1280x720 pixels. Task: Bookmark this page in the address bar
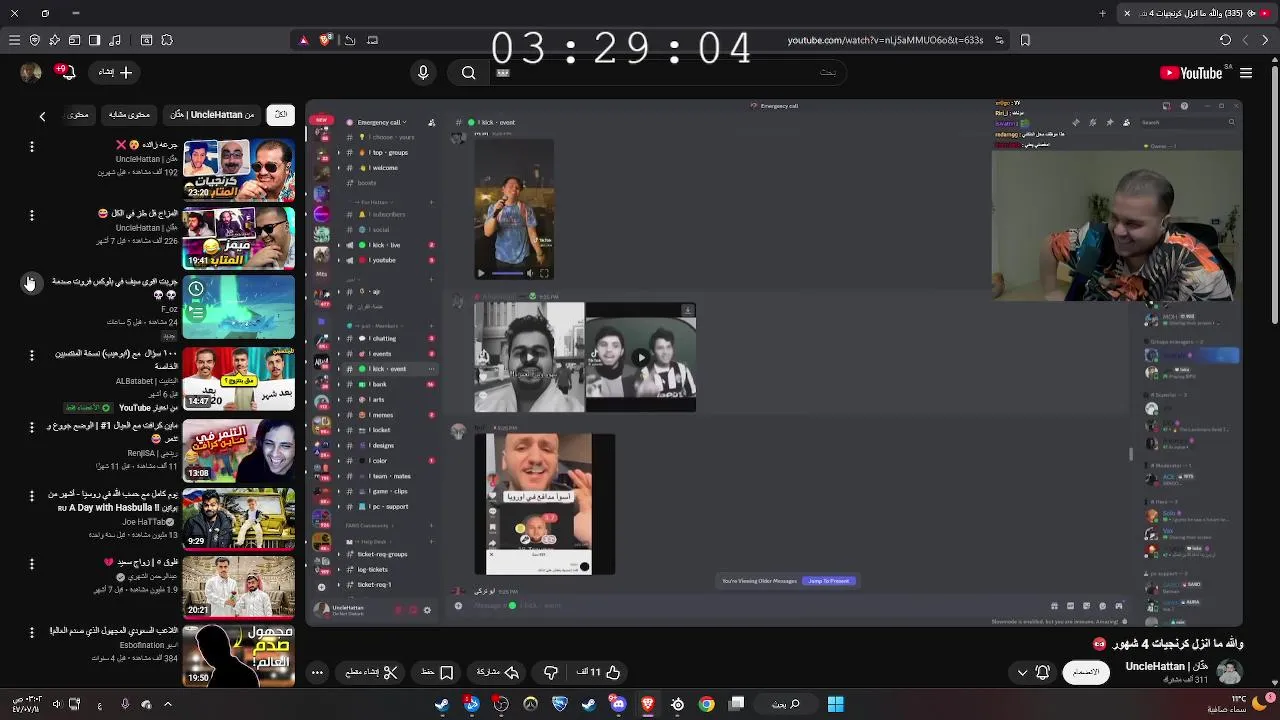(x=1025, y=40)
